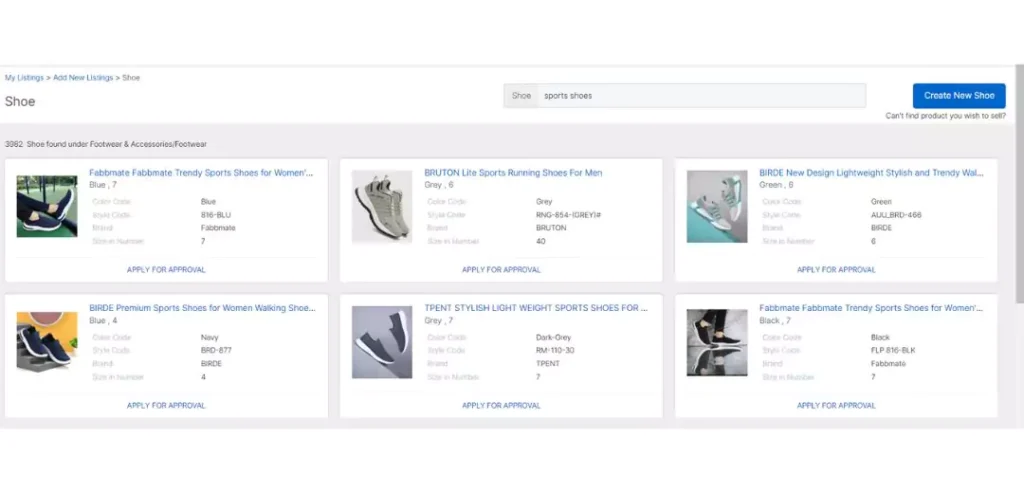This screenshot has width=1024, height=493.
Task: Open the Fabbmate blue sports shoe thumbnail
Action: [46, 206]
